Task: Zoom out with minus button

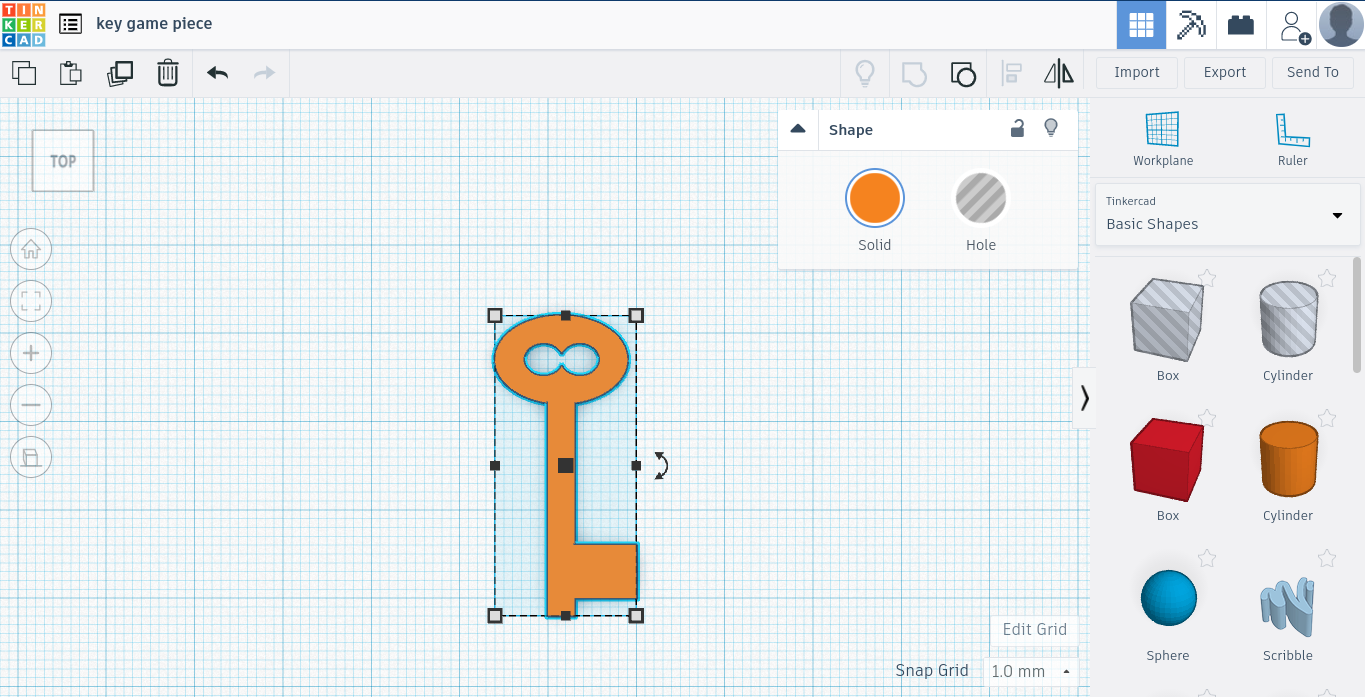Action: (31, 405)
